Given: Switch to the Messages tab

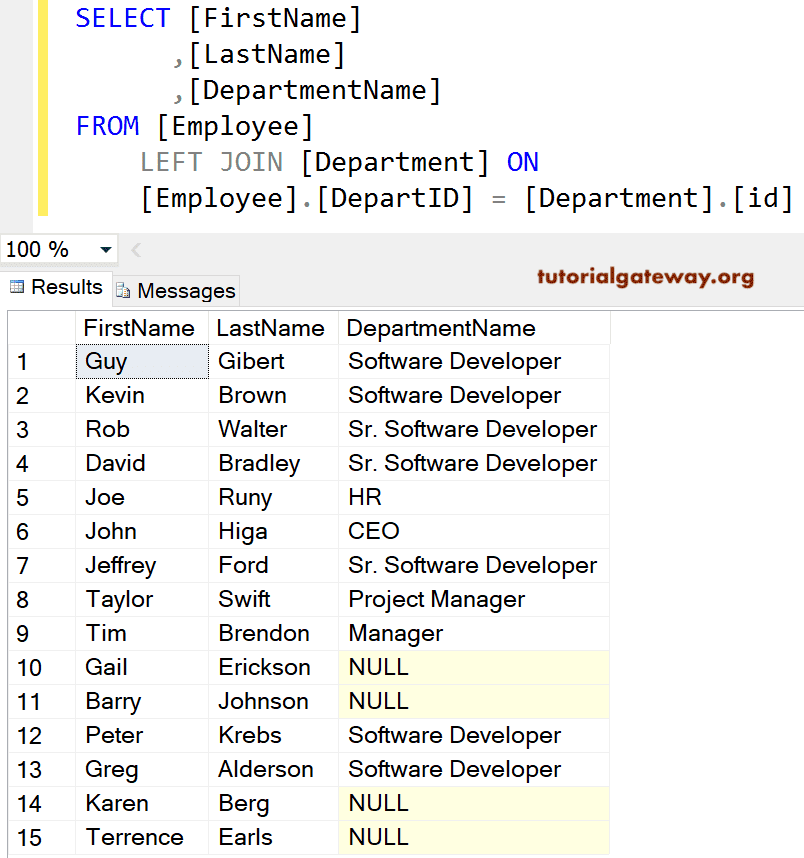Looking at the screenshot, I should point(176,291).
